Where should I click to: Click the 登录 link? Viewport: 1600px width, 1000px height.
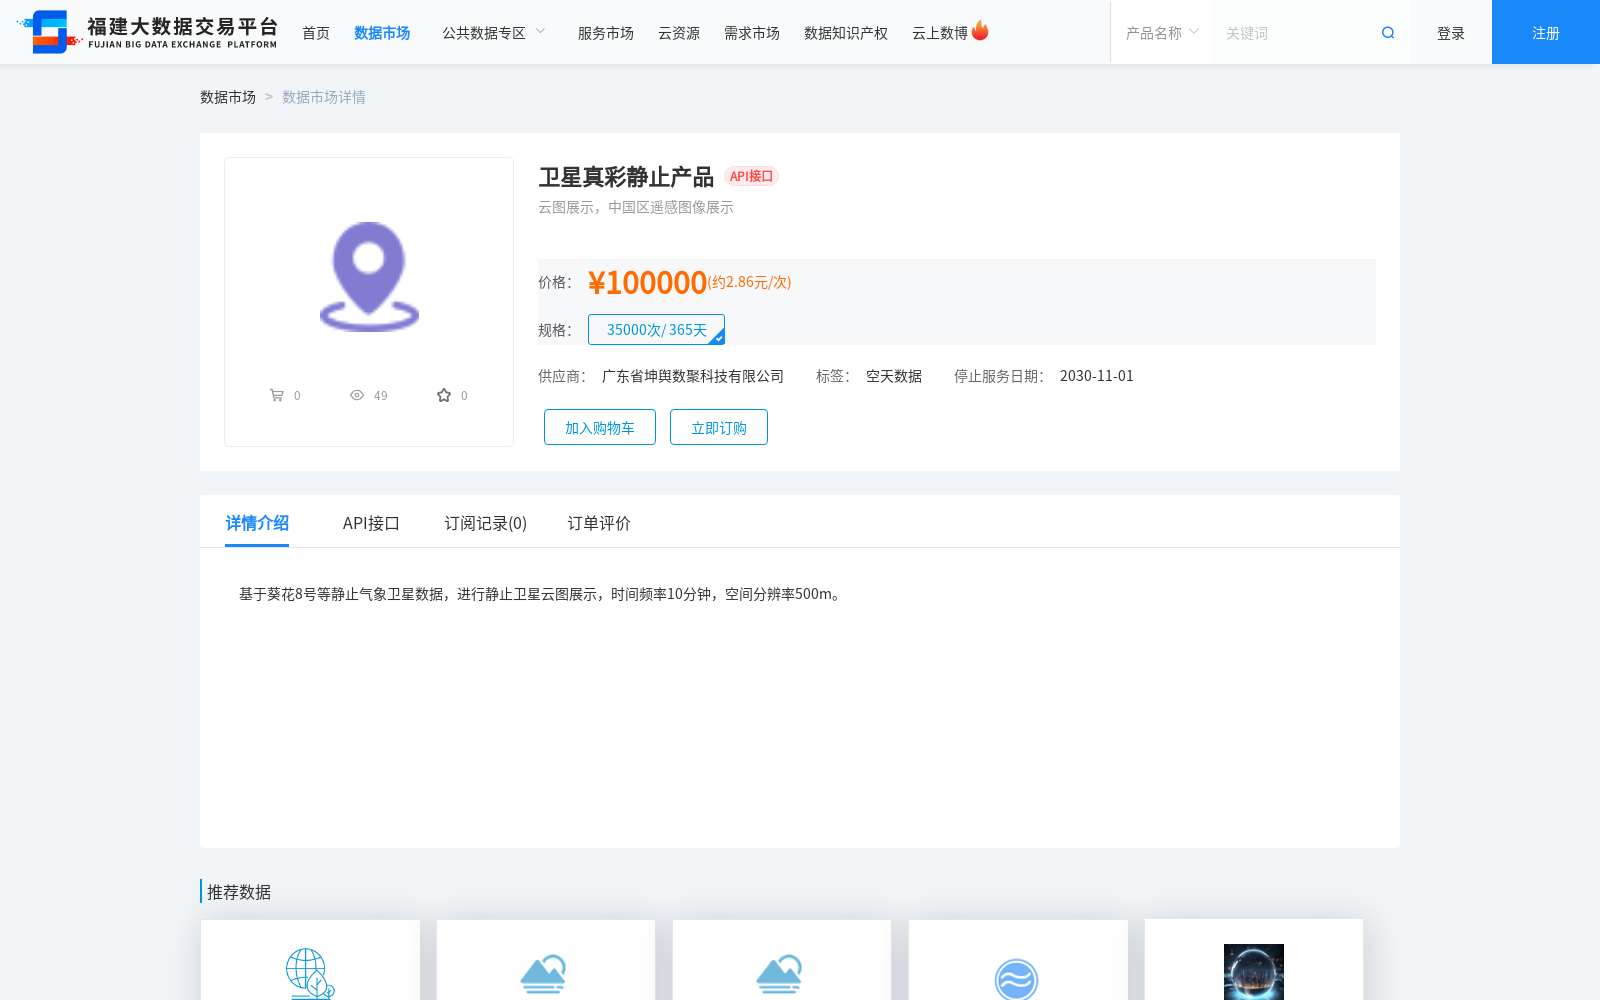1451,33
